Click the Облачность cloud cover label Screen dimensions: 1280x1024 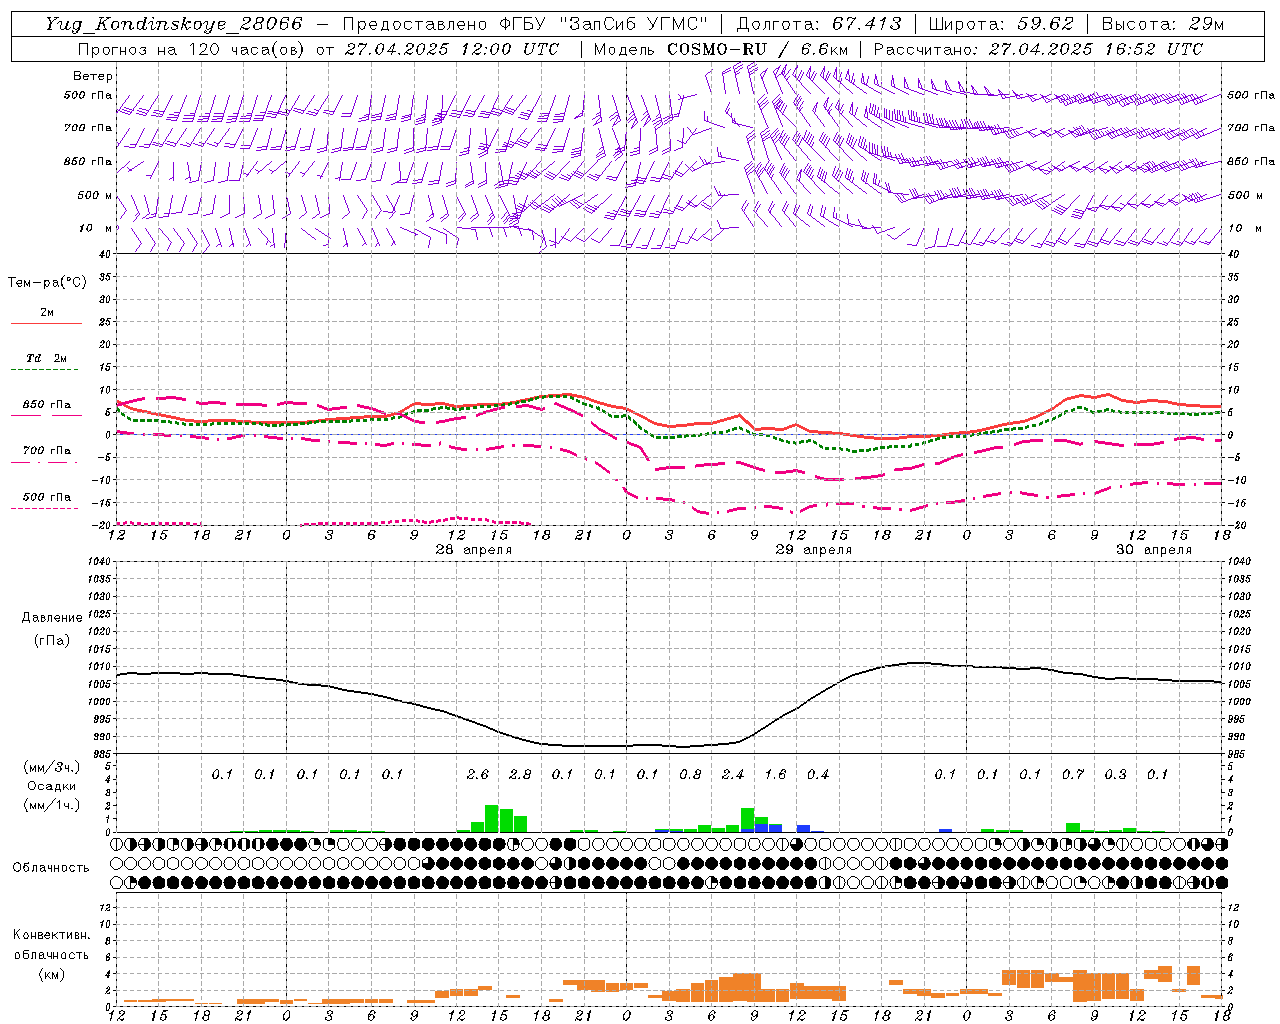coord(51,868)
